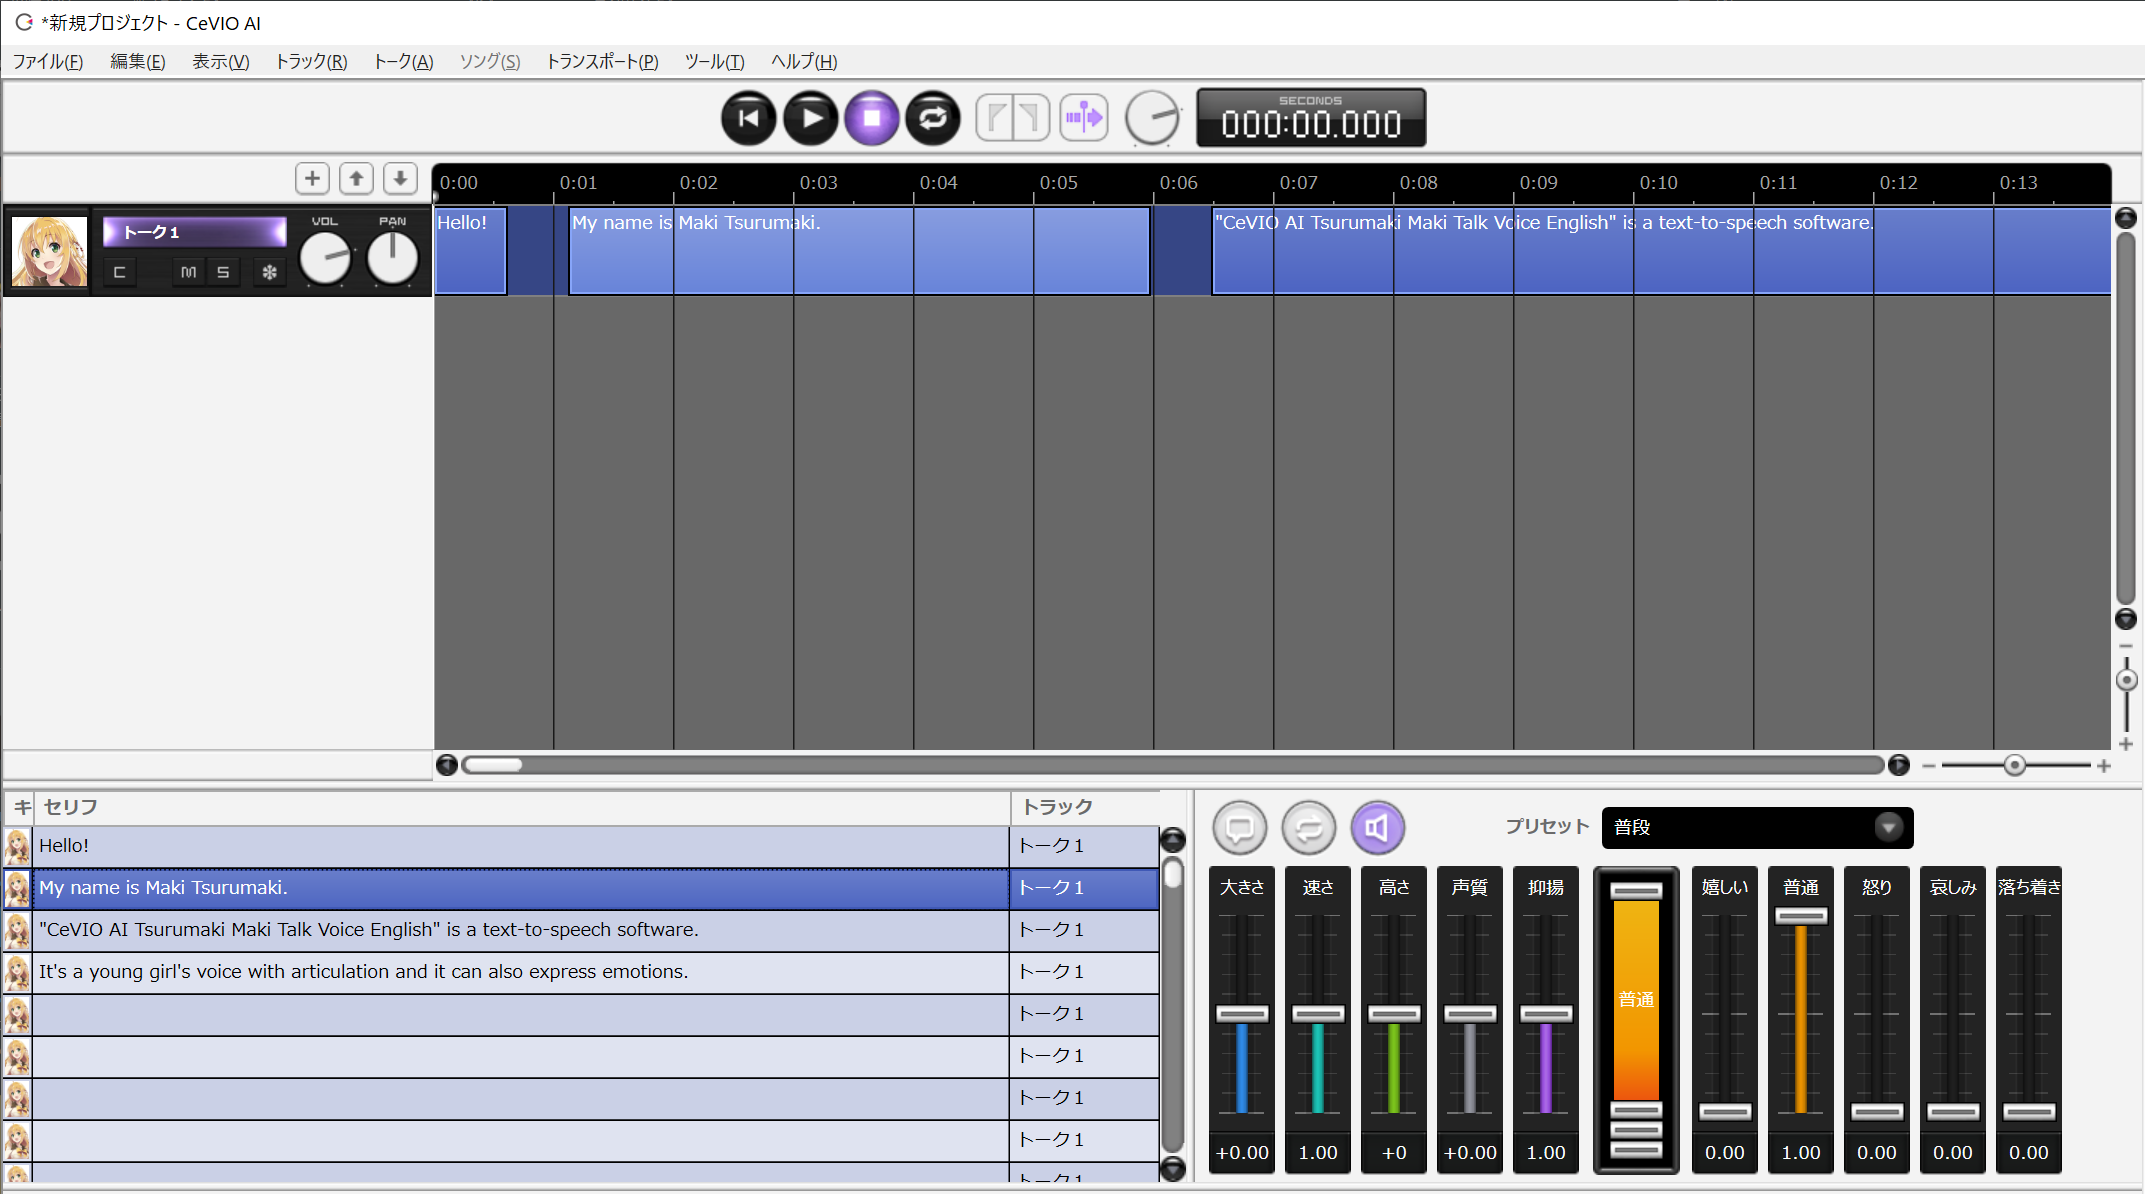Move track up with the up arrow

pos(357,178)
